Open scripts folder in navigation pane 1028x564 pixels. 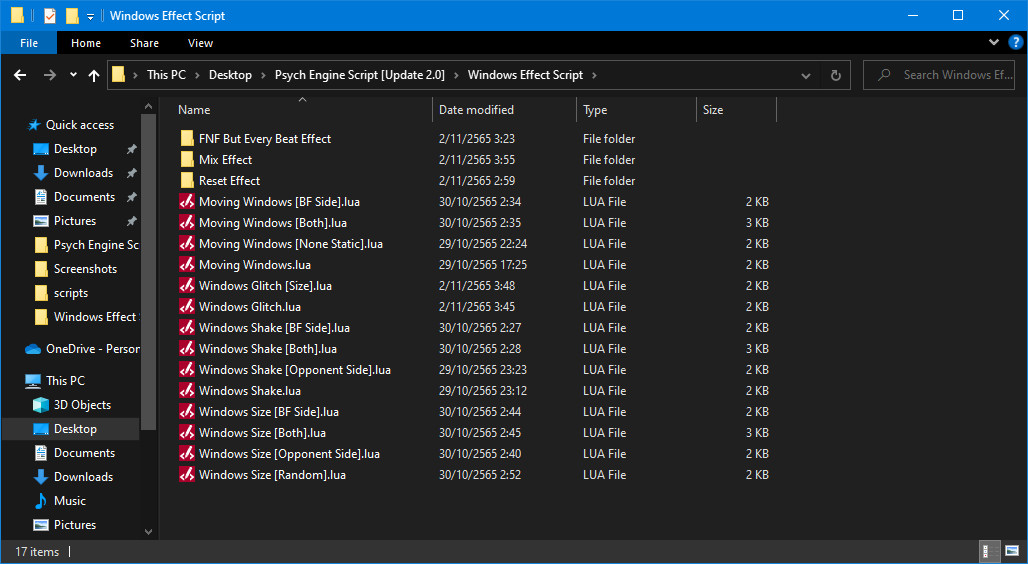[x=71, y=292]
